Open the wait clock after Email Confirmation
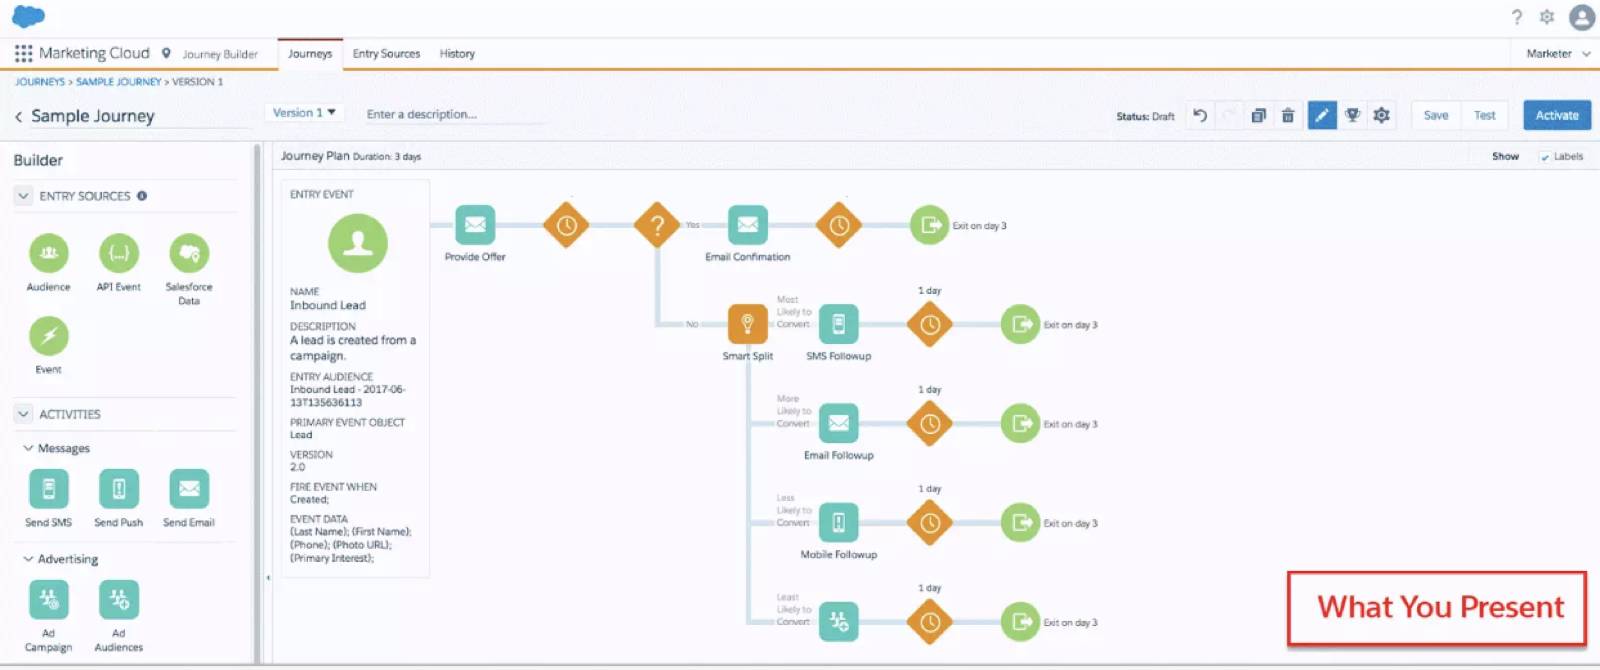The image size is (1600, 670). pos(839,225)
